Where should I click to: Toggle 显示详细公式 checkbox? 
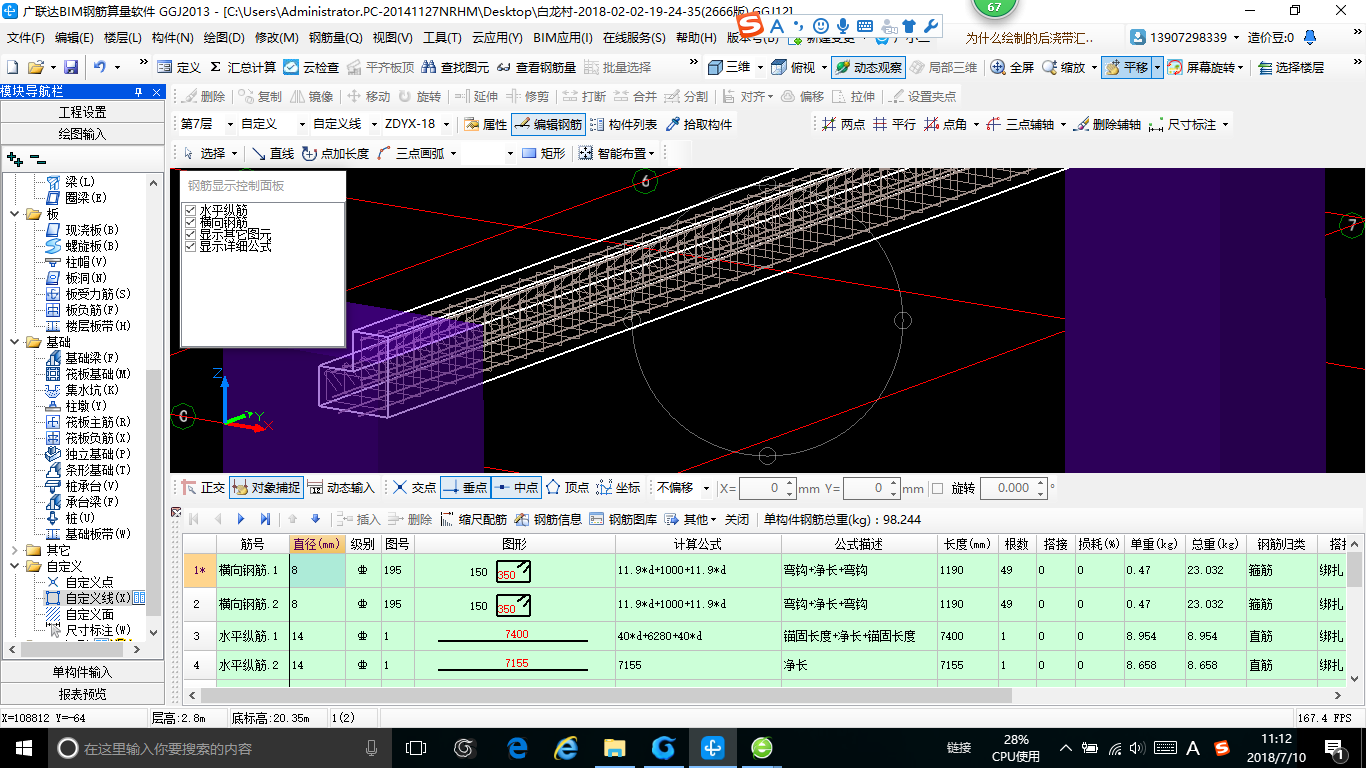pos(190,246)
